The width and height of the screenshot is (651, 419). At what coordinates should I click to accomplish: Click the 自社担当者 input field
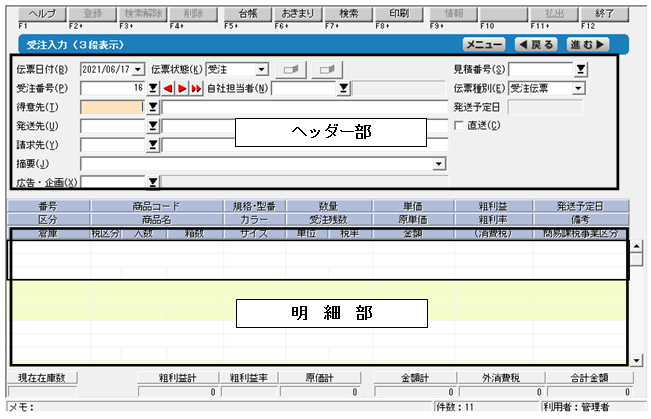coord(303,88)
